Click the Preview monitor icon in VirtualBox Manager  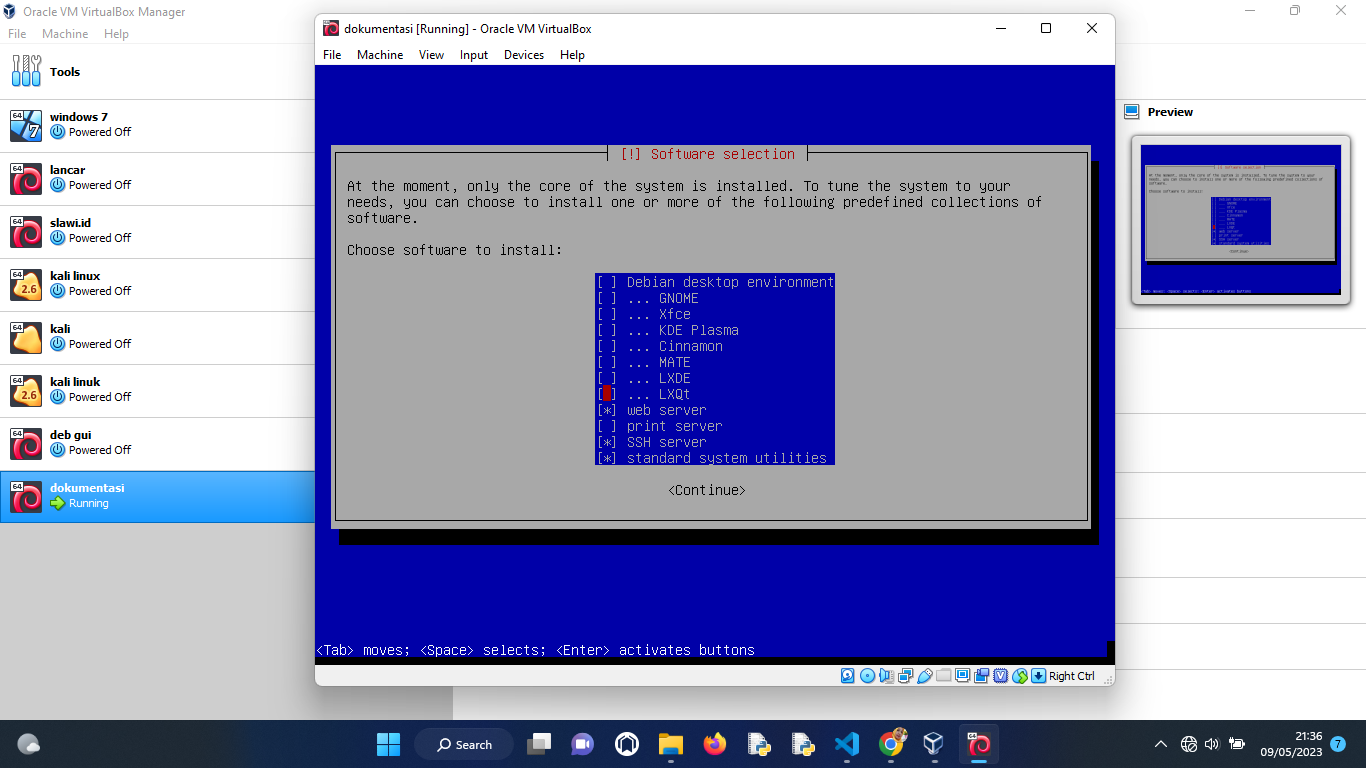pos(1132,112)
